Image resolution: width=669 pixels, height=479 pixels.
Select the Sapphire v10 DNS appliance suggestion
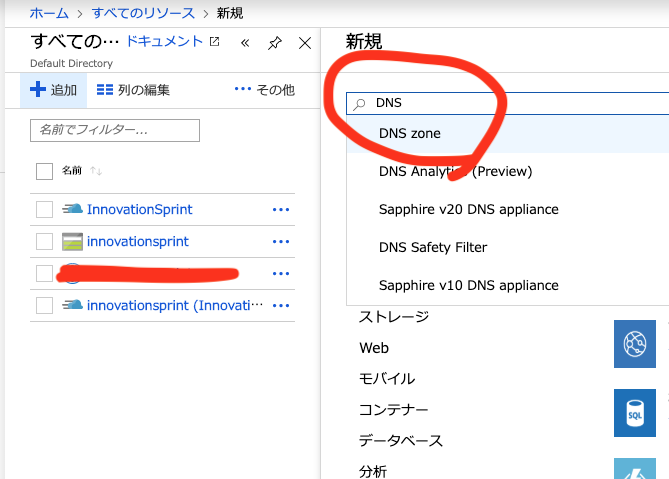click(x=508, y=285)
